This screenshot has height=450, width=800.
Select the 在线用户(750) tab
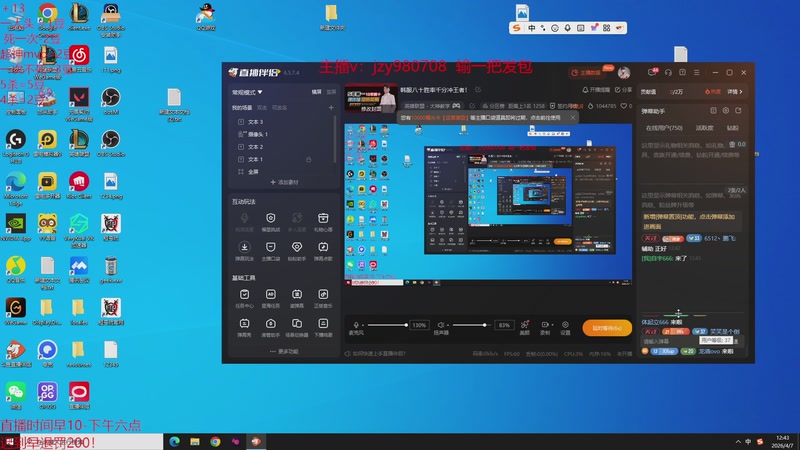(x=664, y=128)
